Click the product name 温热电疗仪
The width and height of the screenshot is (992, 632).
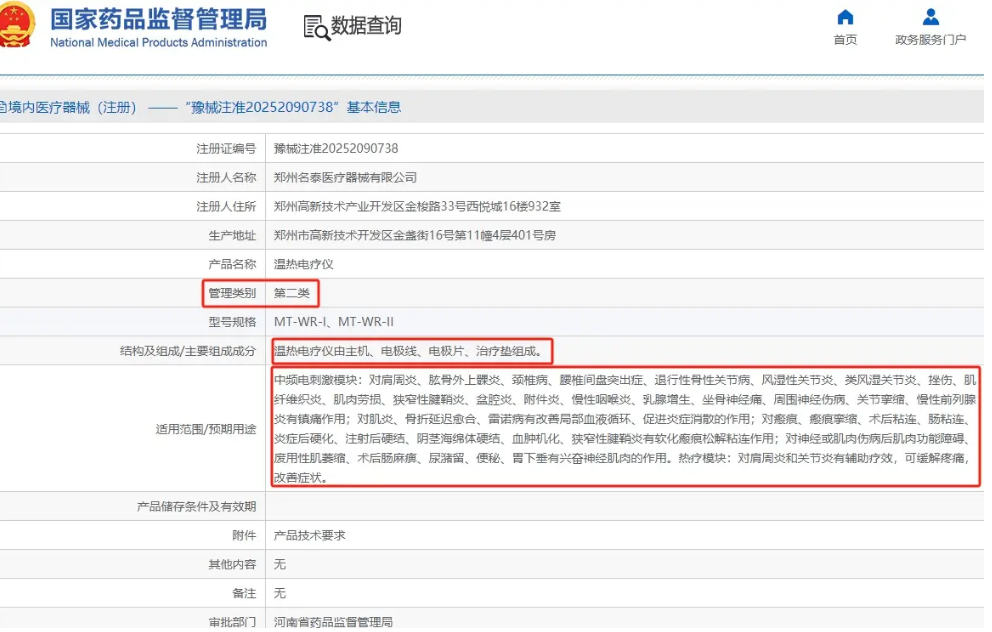304,264
